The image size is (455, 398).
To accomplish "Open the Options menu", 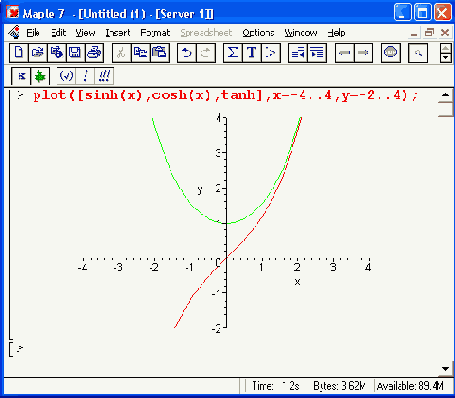I will coord(258,33).
